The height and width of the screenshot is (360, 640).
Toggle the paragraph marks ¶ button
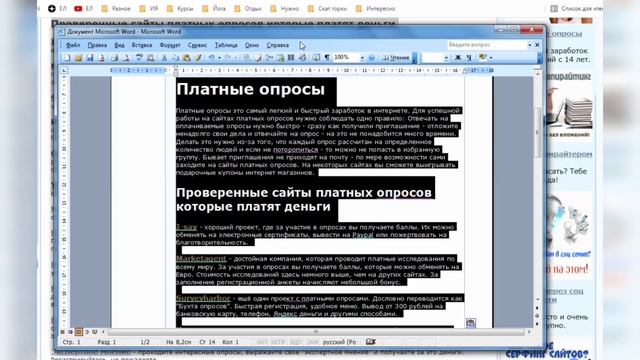point(327,58)
